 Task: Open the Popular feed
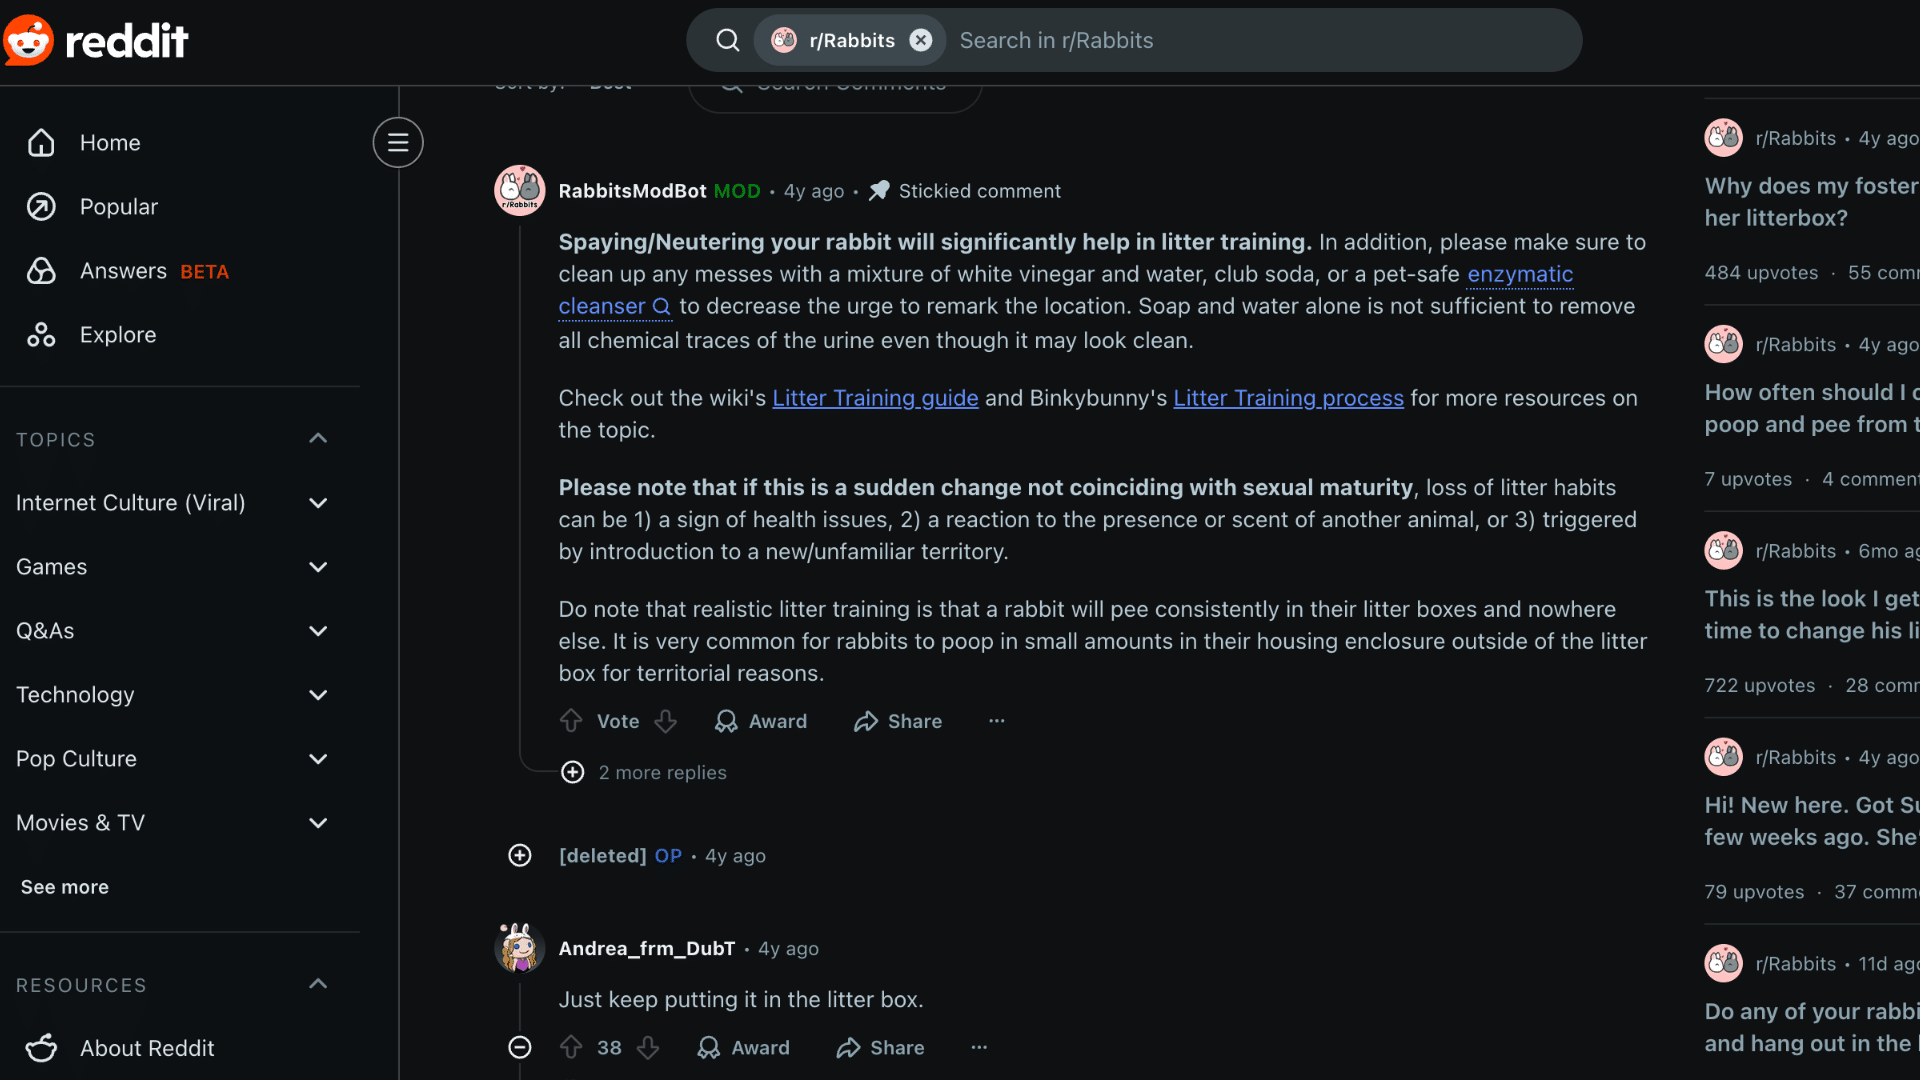tap(118, 207)
